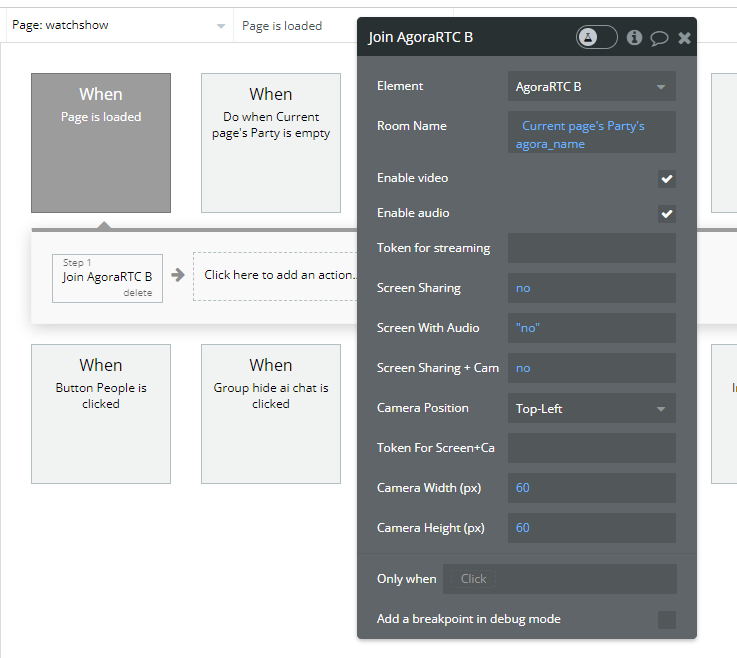Viewport: 737px width, 658px height.
Task: Open the Page is loaded workflow selector
Action: [x=297, y=26]
